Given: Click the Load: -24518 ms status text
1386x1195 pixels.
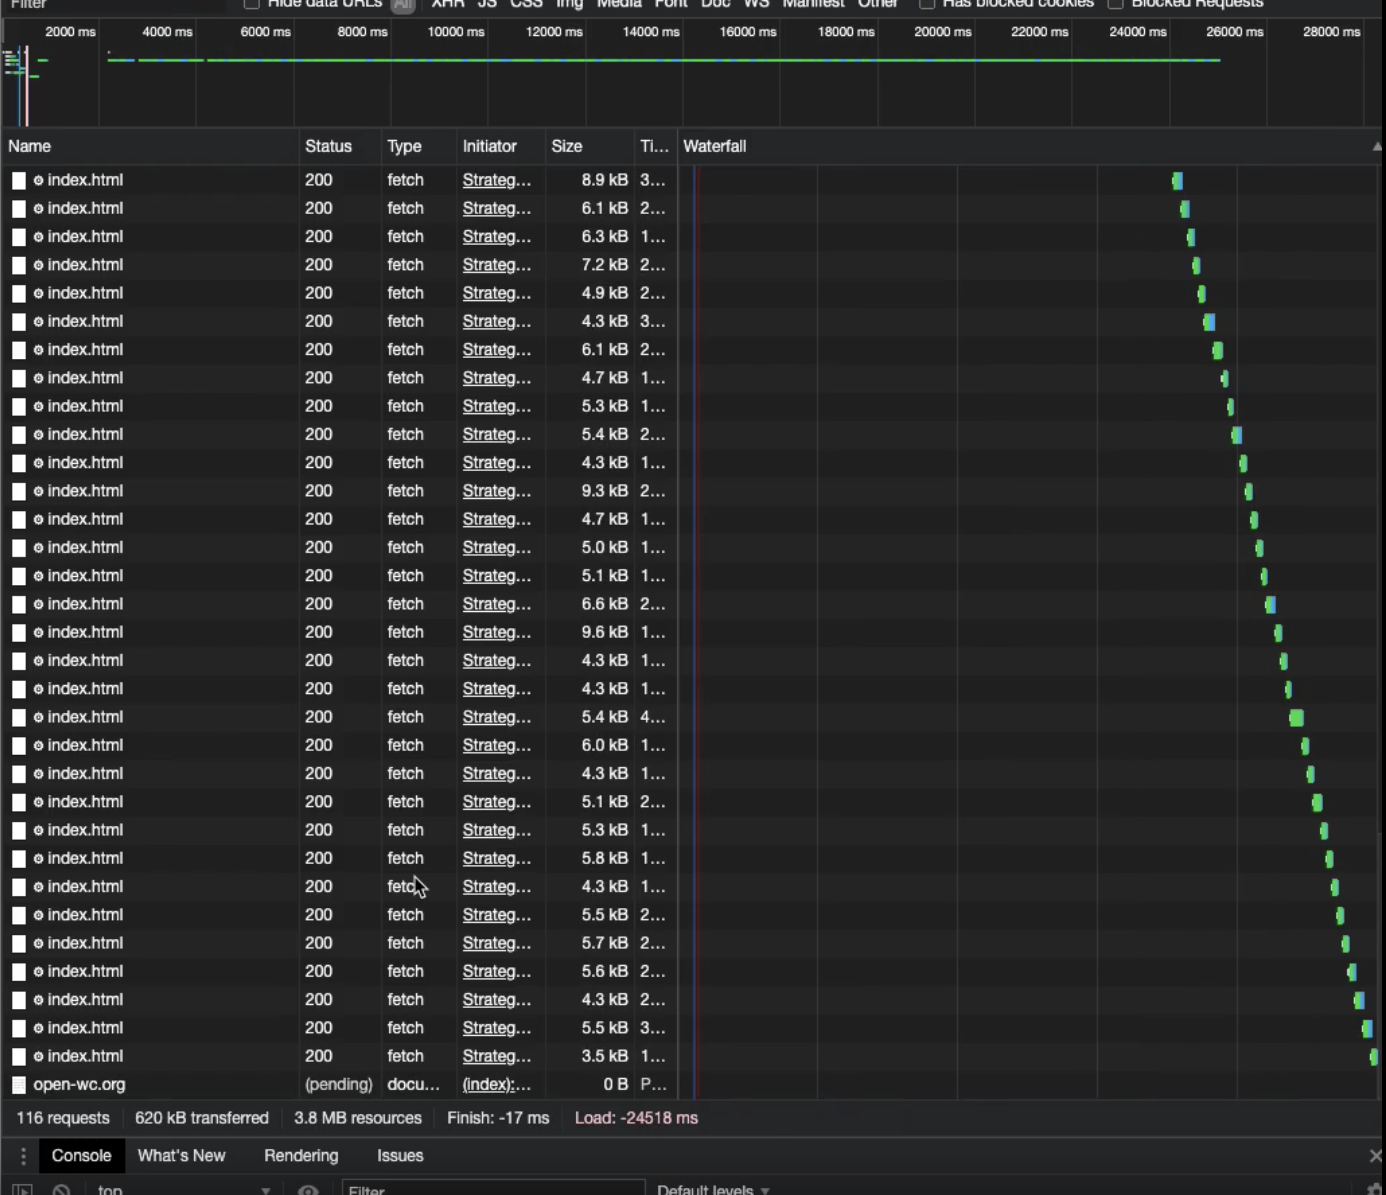Looking at the screenshot, I should (x=636, y=1118).
